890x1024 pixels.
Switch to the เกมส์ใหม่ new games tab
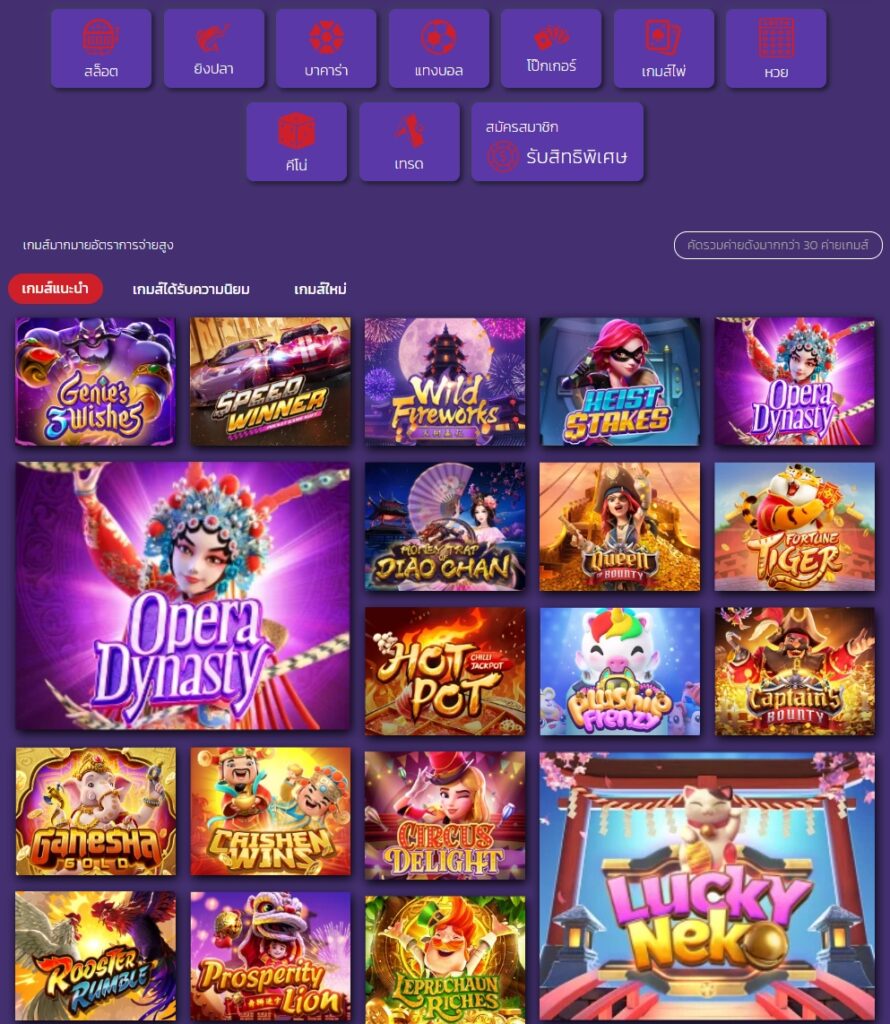320,289
